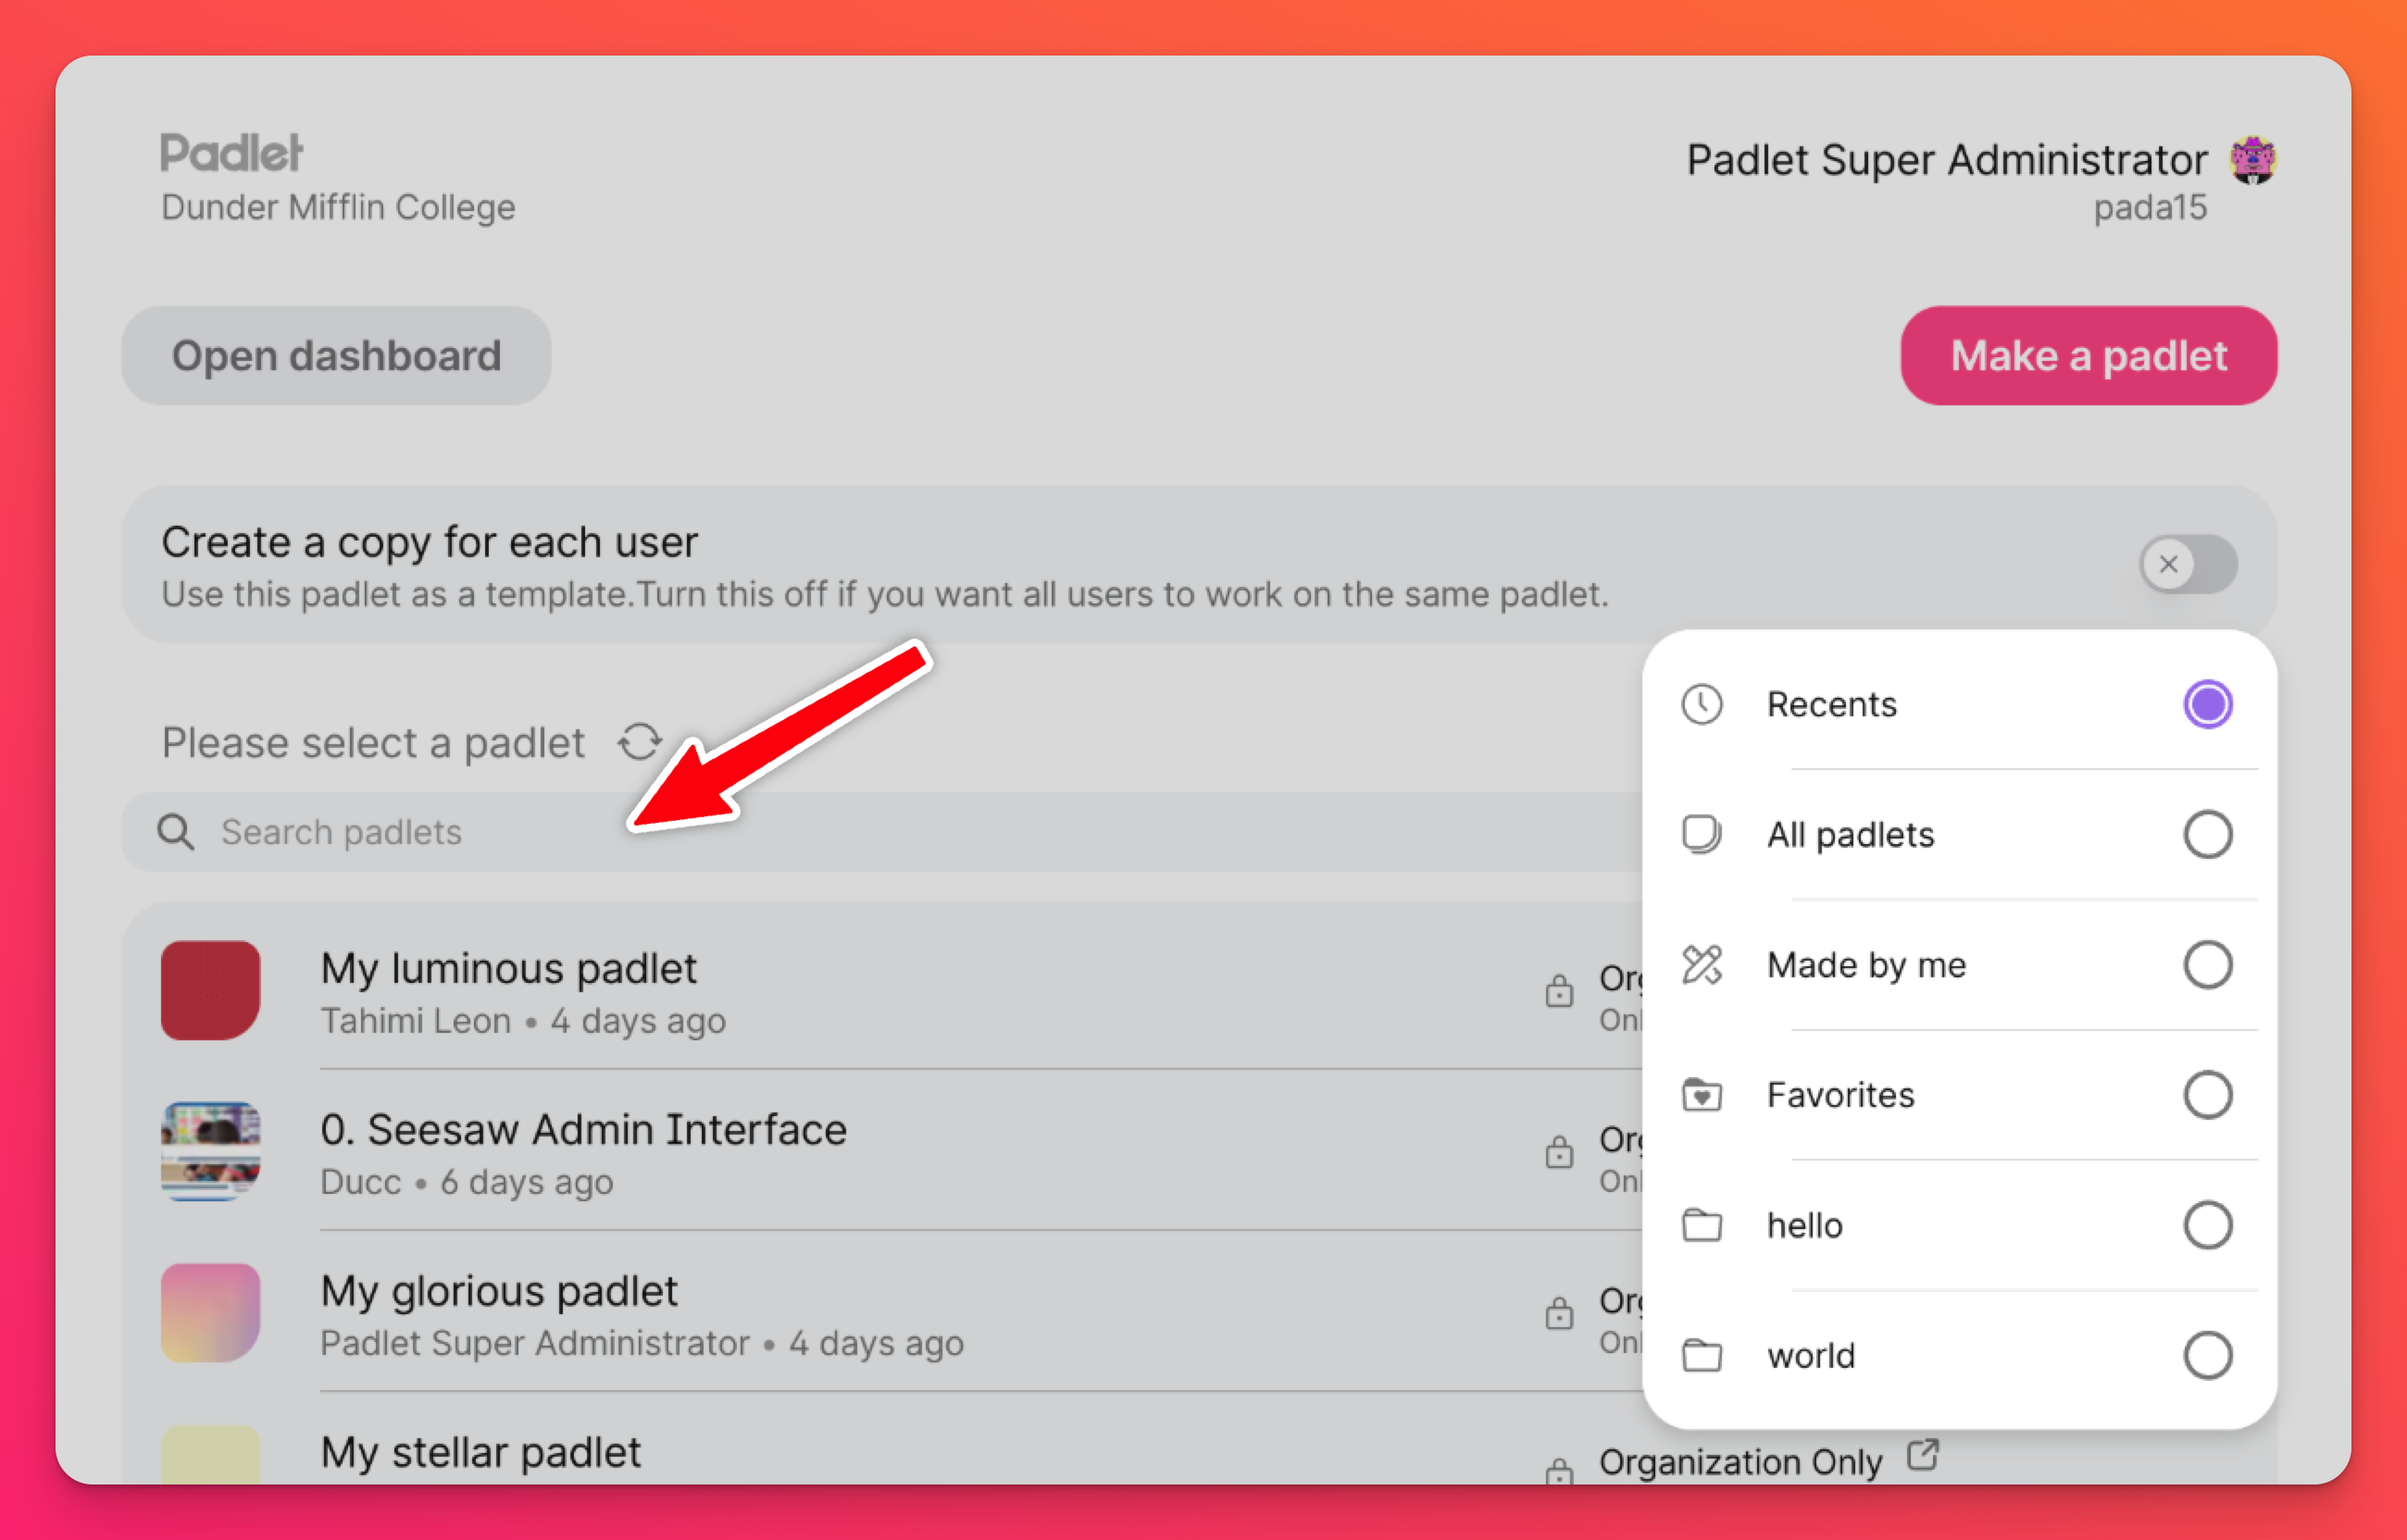
Task: Choose the hello folder option
Action: click(x=1804, y=1225)
